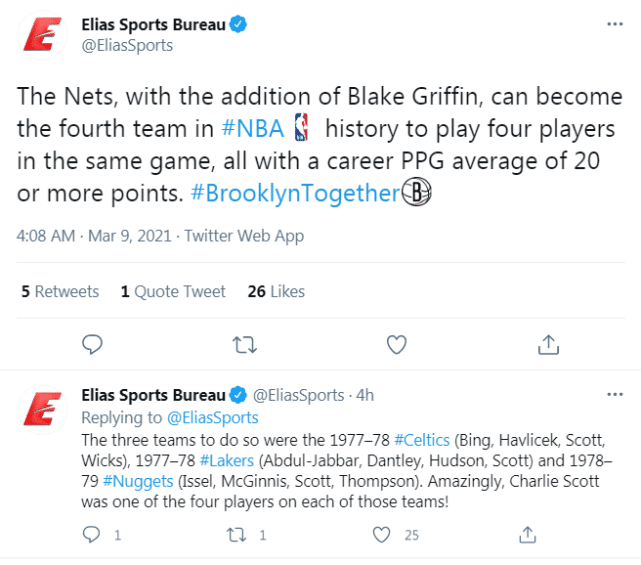Screen dimensions: 641x565
Task: Open Elias Sports Bureau avatar on main tweet
Action: tap(43, 35)
